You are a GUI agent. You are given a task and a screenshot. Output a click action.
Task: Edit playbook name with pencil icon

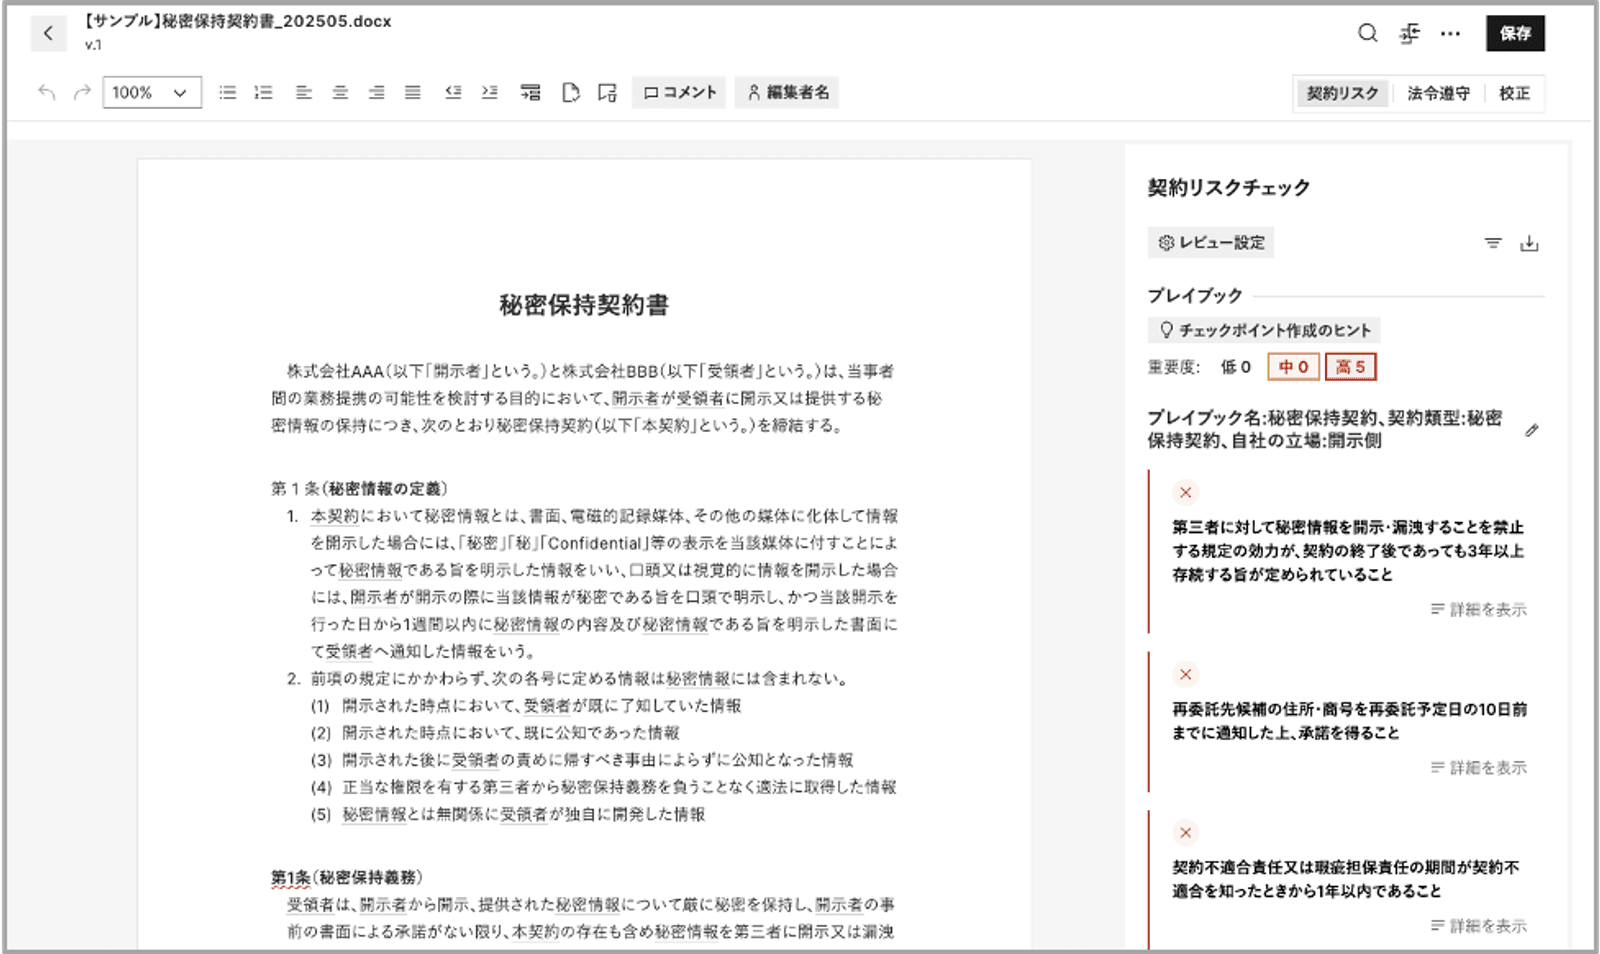tap(1531, 430)
